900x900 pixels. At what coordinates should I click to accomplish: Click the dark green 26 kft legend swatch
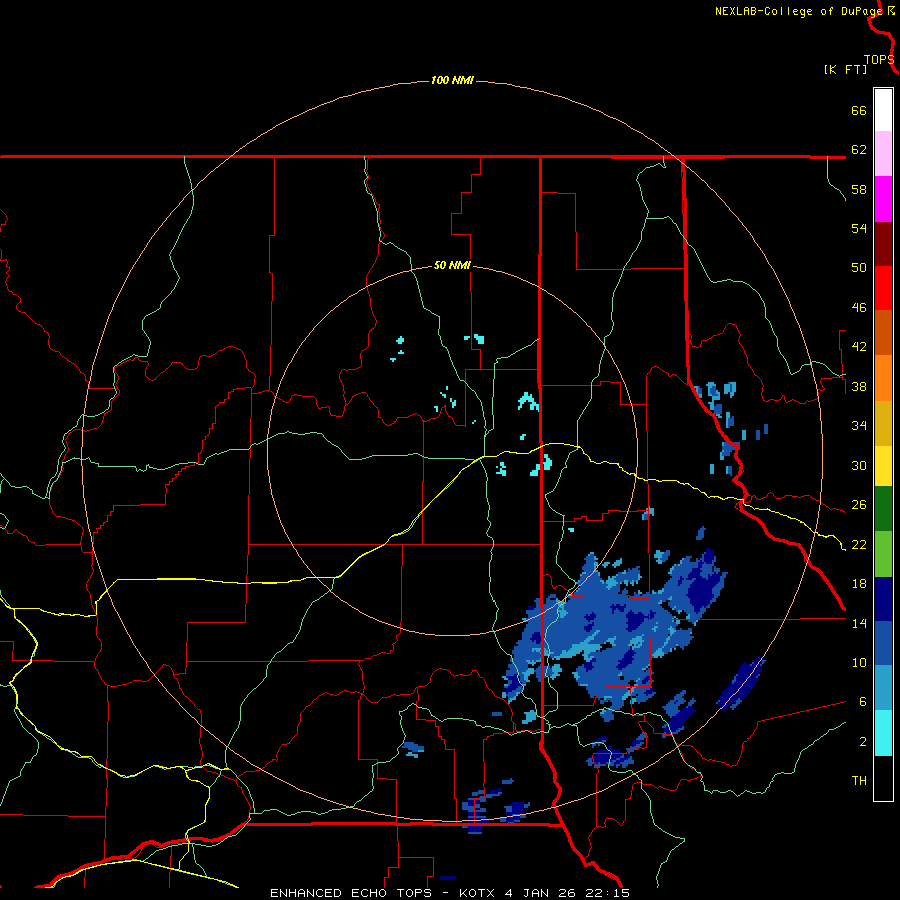pos(883,509)
